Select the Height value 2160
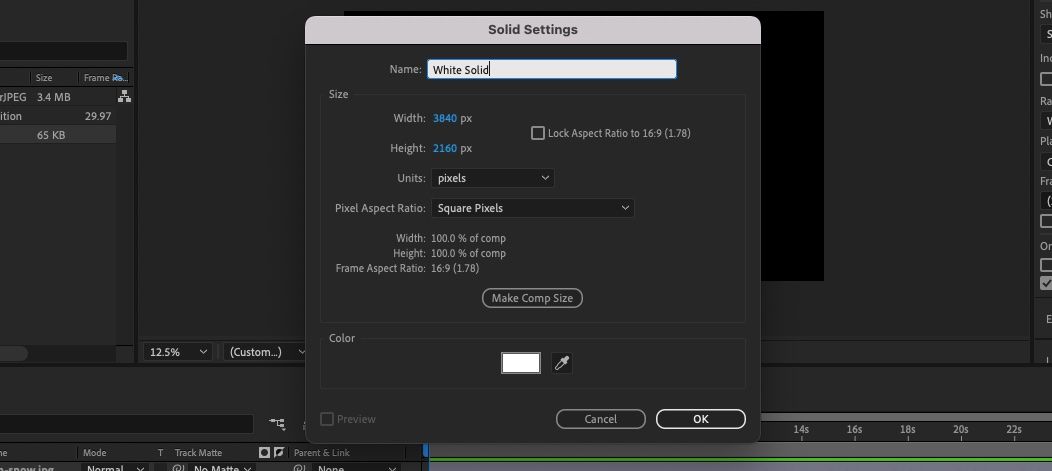 pyautogui.click(x=444, y=148)
